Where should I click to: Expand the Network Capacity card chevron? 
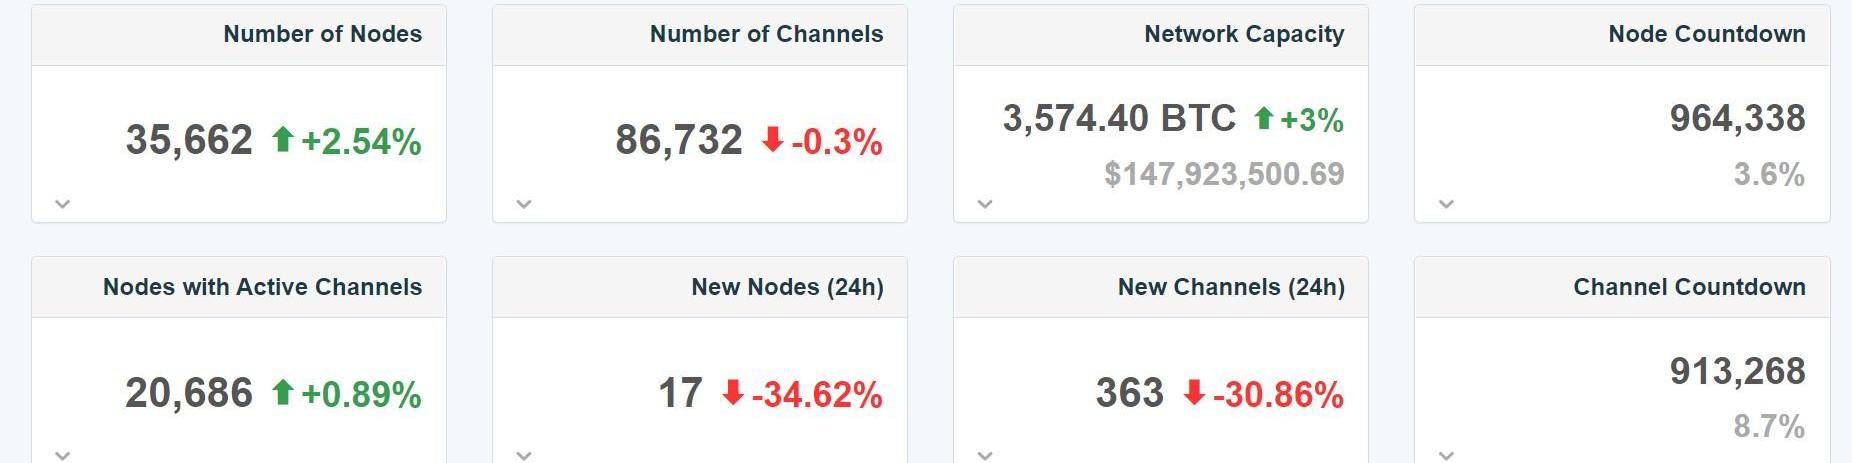[x=985, y=204]
